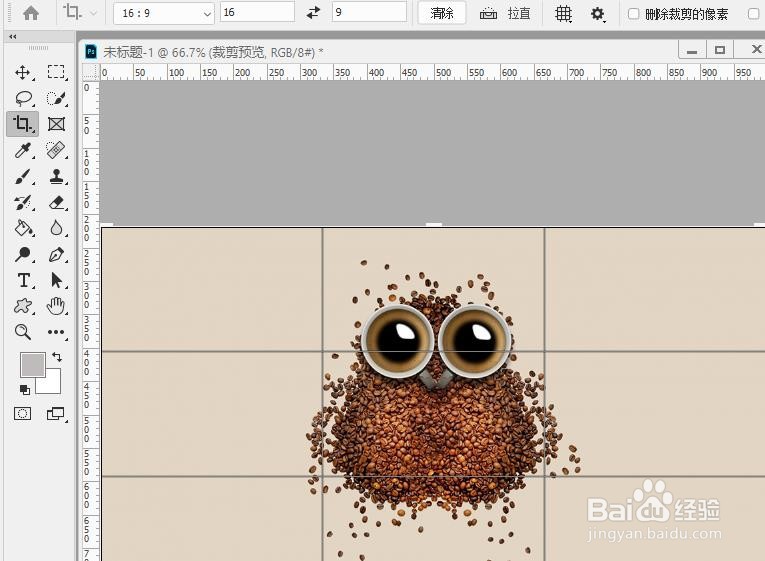Select the Blur tool
Image resolution: width=765 pixels, height=561 pixels.
(x=56, y=228)
